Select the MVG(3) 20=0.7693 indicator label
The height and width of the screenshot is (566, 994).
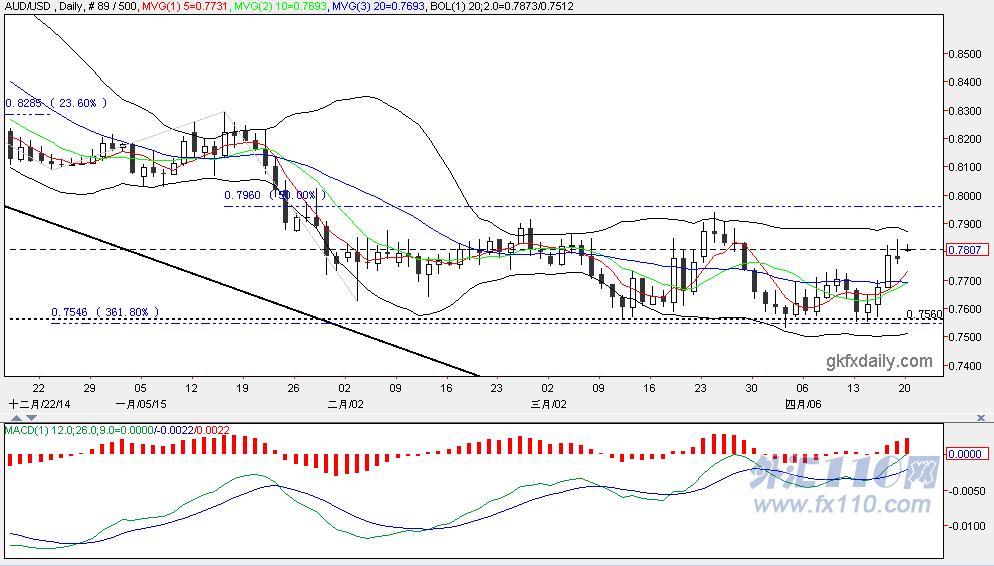[x=378, y=6]
